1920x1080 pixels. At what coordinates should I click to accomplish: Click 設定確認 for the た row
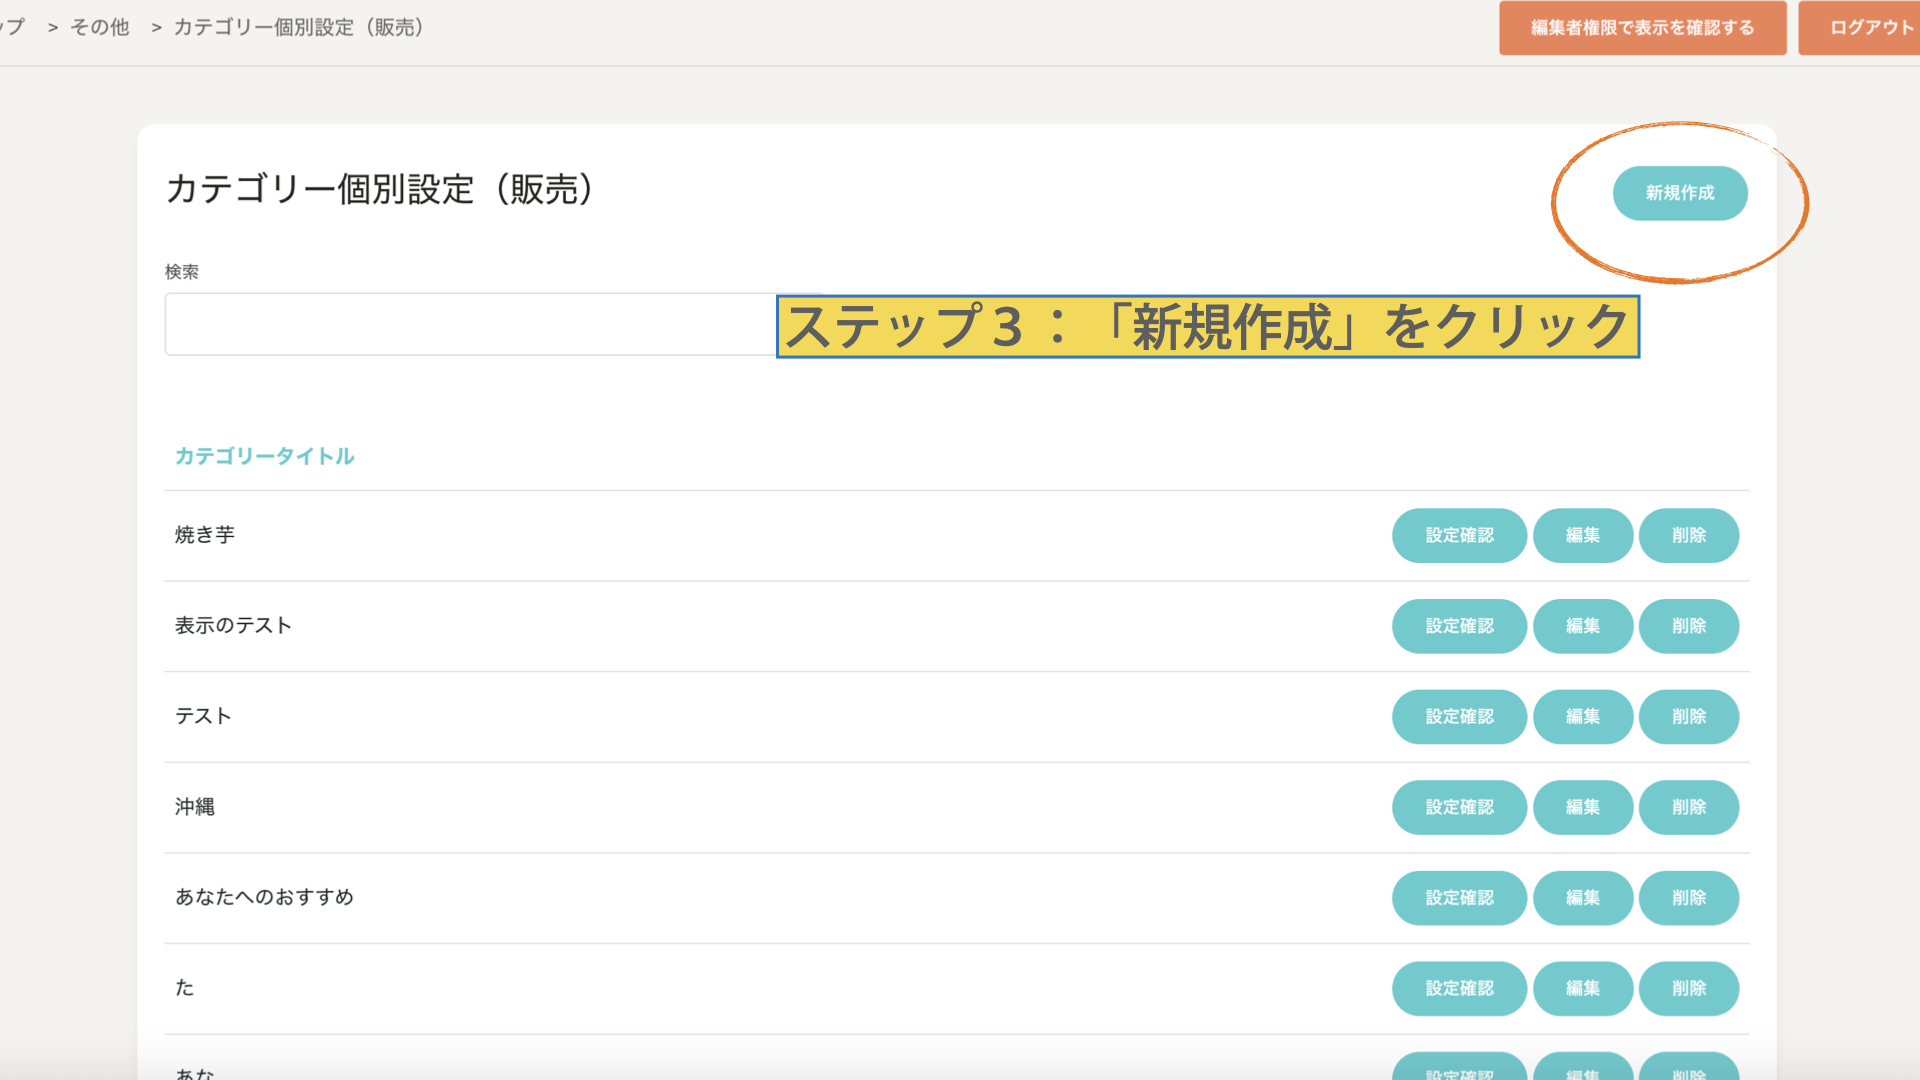pos(1459,988)
